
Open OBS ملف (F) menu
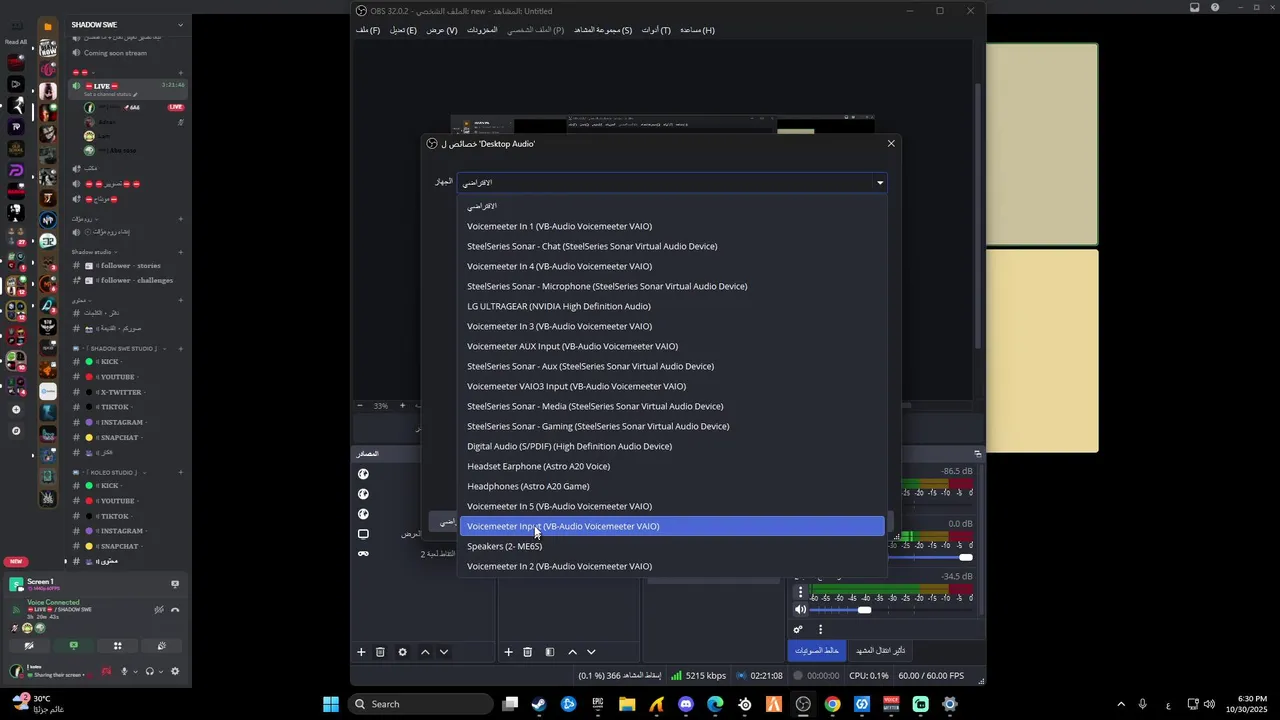[x=368, y=30]
